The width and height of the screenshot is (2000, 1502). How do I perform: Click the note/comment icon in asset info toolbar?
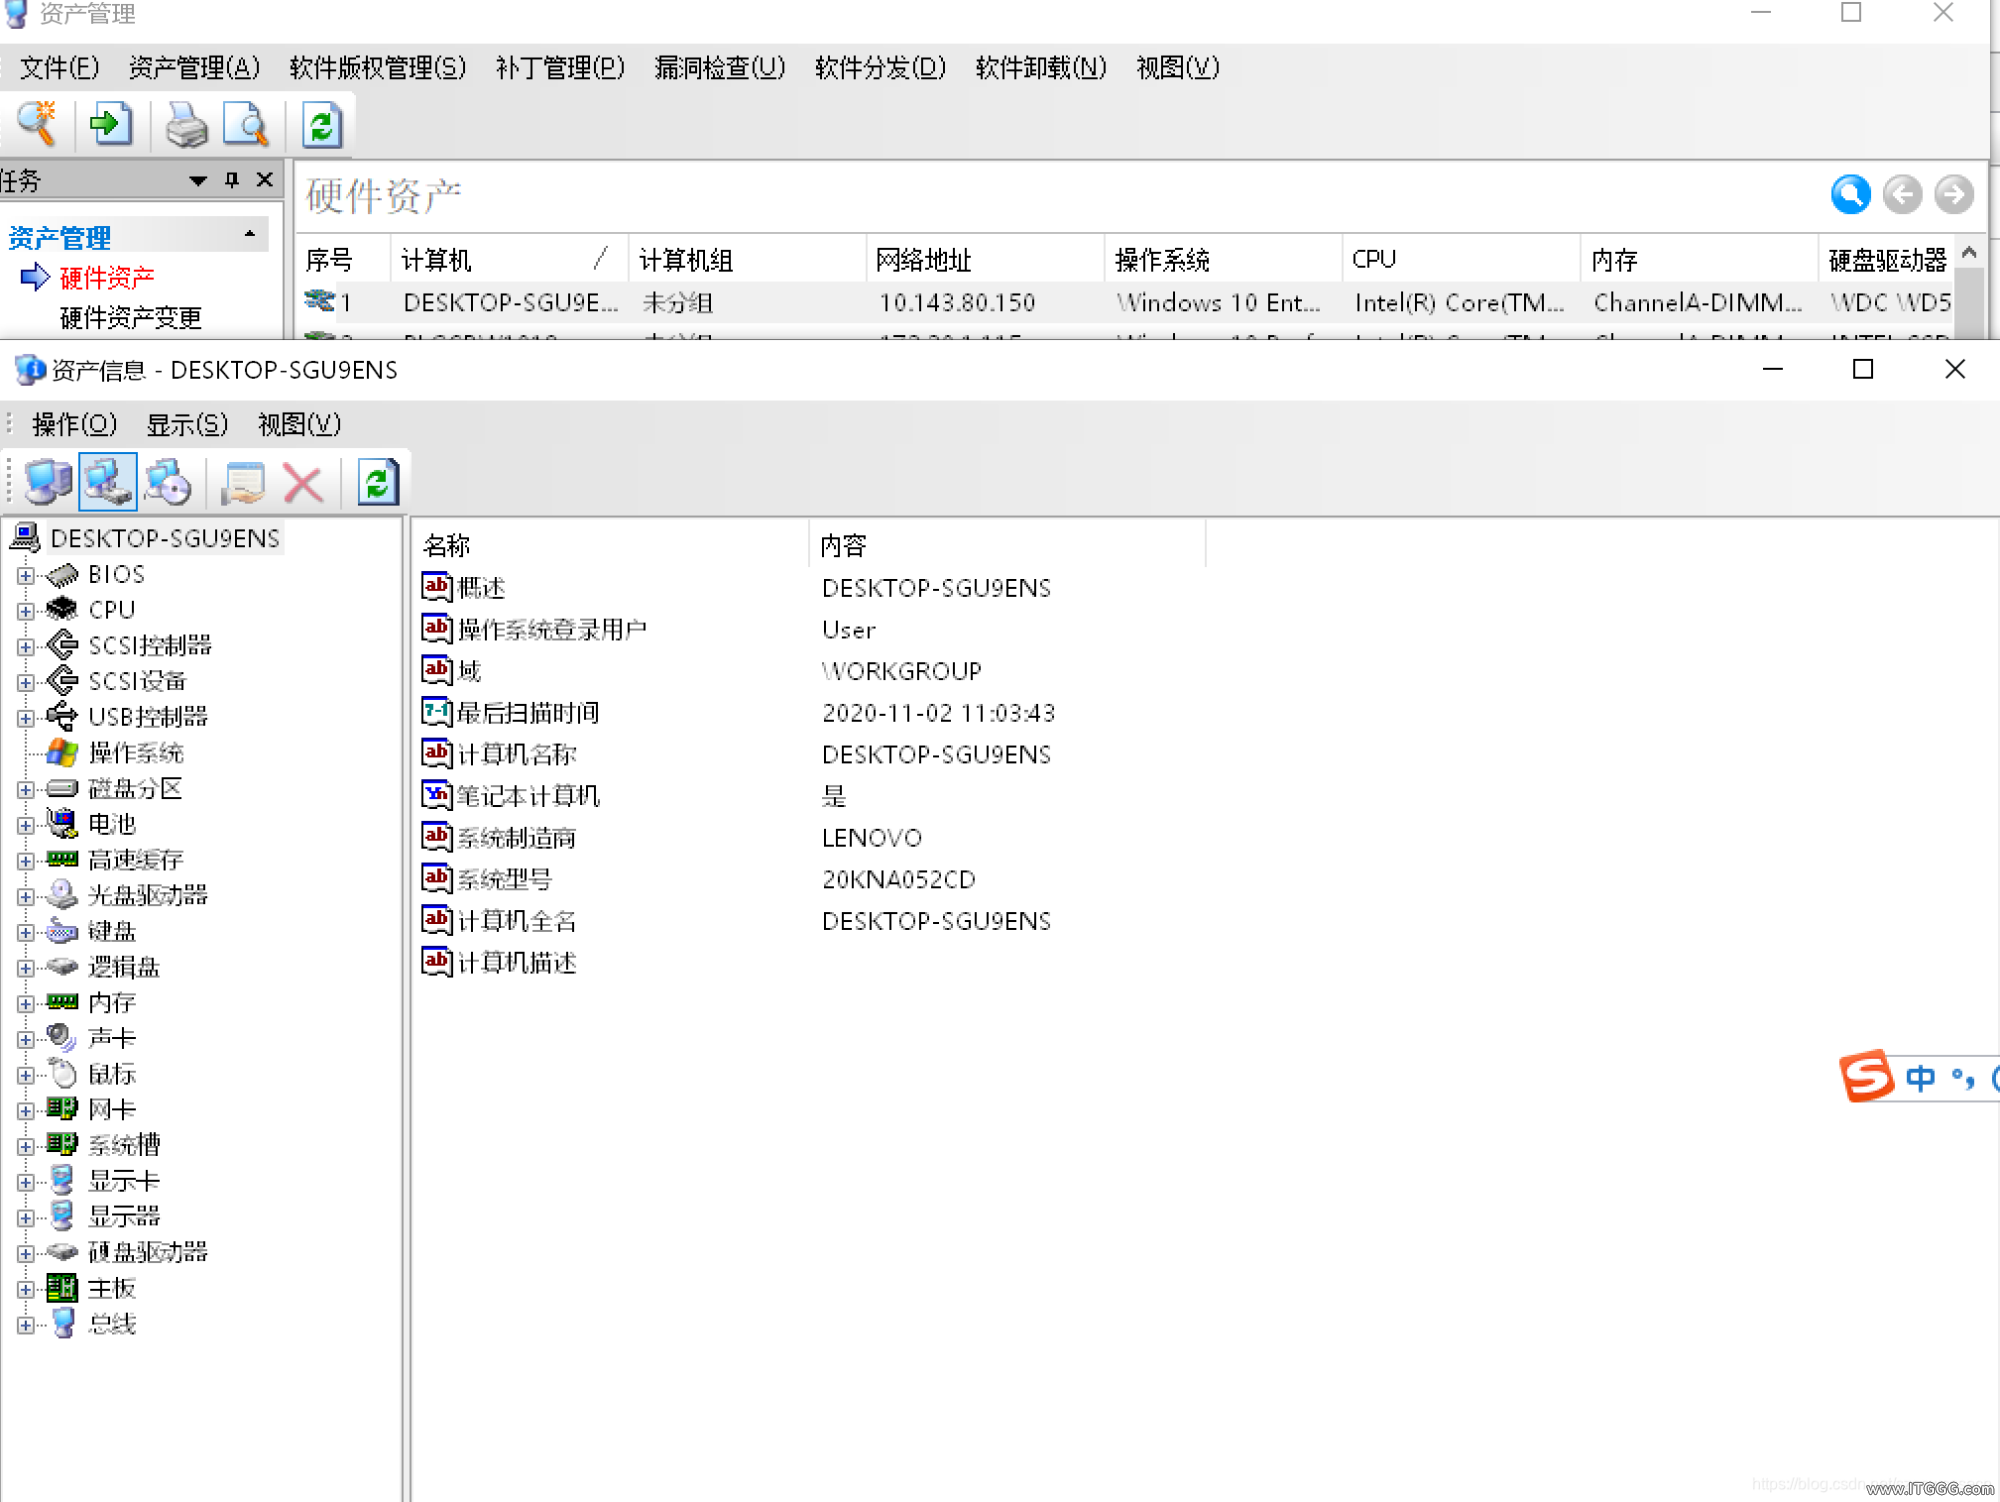coord(243,483)
